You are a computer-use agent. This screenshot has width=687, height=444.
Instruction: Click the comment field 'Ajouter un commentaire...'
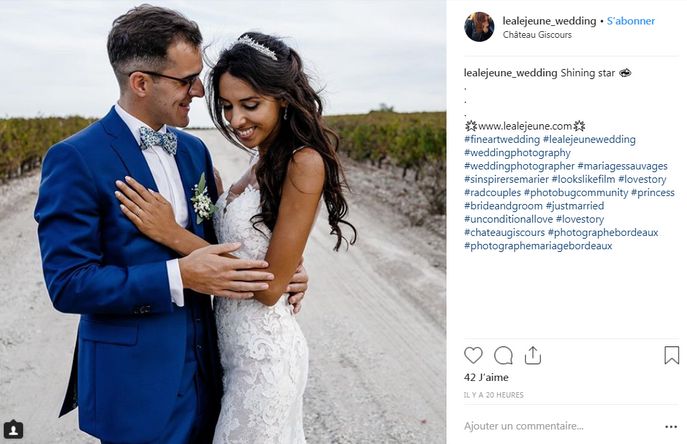pos(524,426)
